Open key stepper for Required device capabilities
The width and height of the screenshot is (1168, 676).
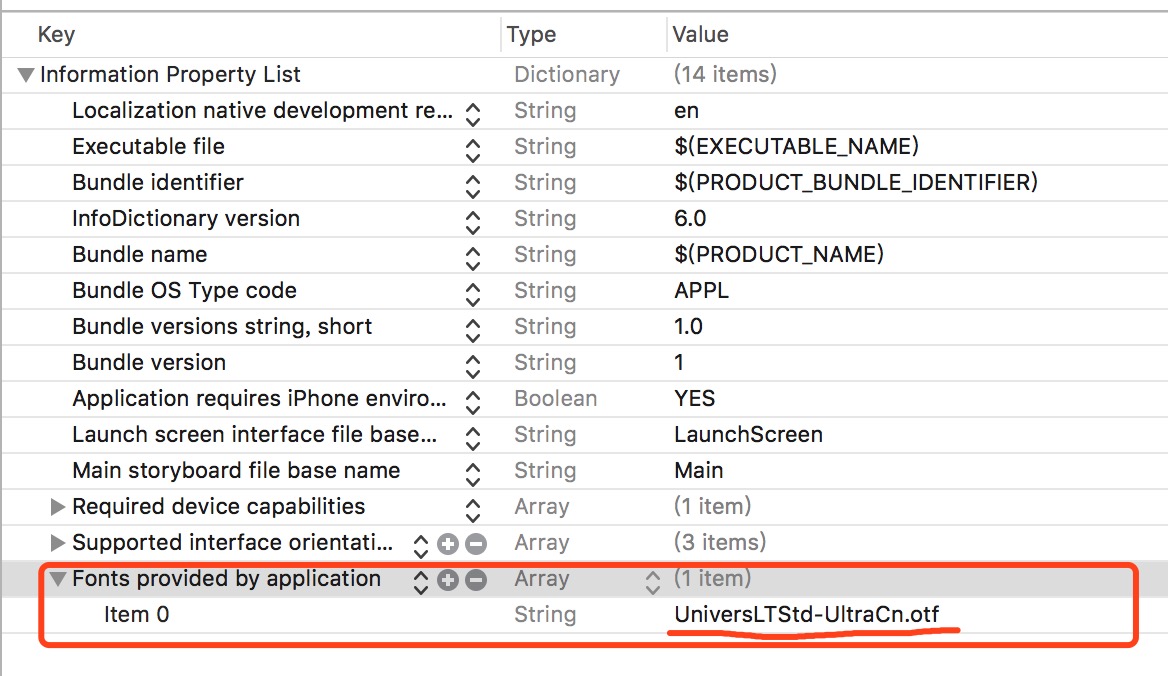click(x=472, y=510)
